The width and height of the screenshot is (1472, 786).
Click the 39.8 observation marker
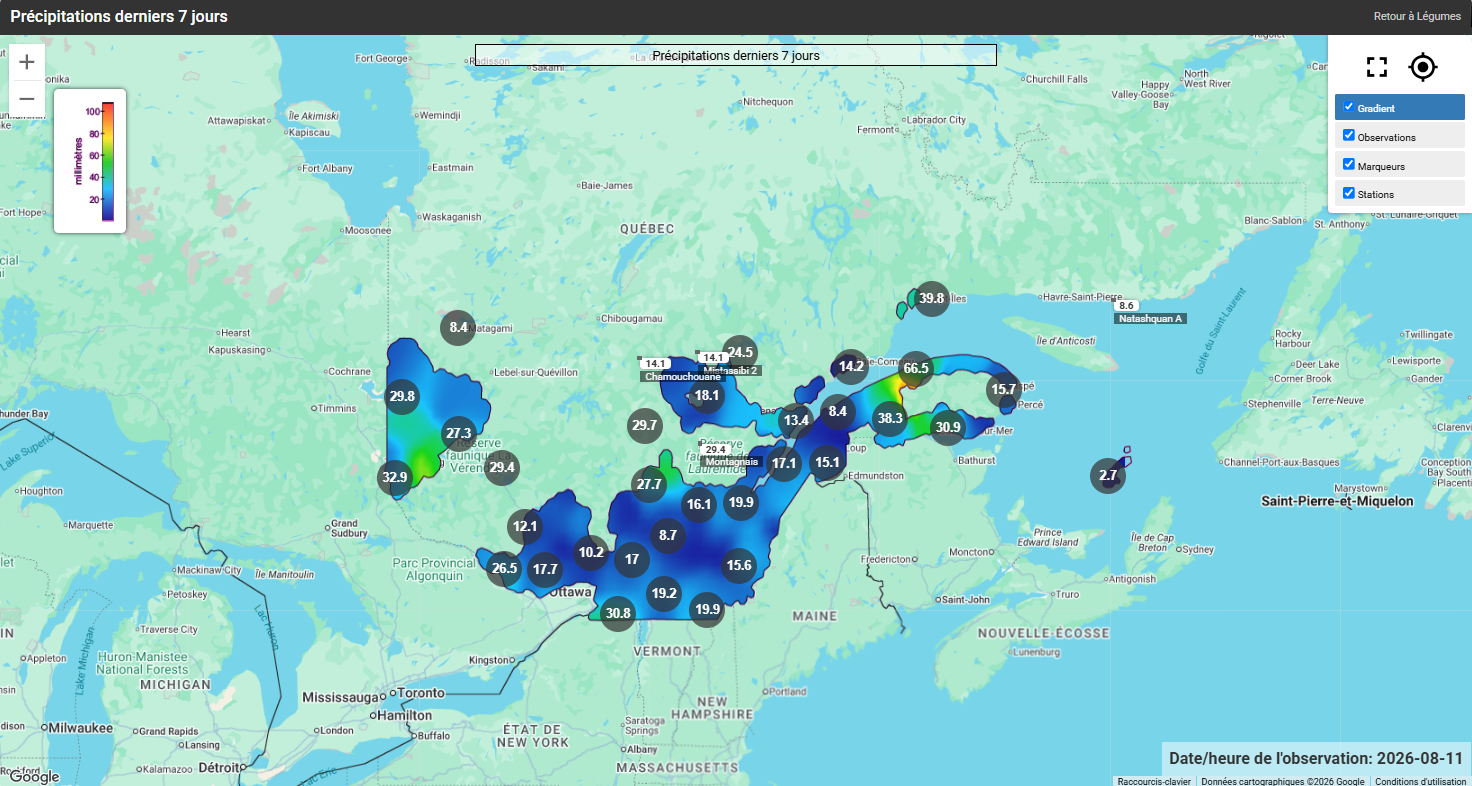(x=932, y=298)
